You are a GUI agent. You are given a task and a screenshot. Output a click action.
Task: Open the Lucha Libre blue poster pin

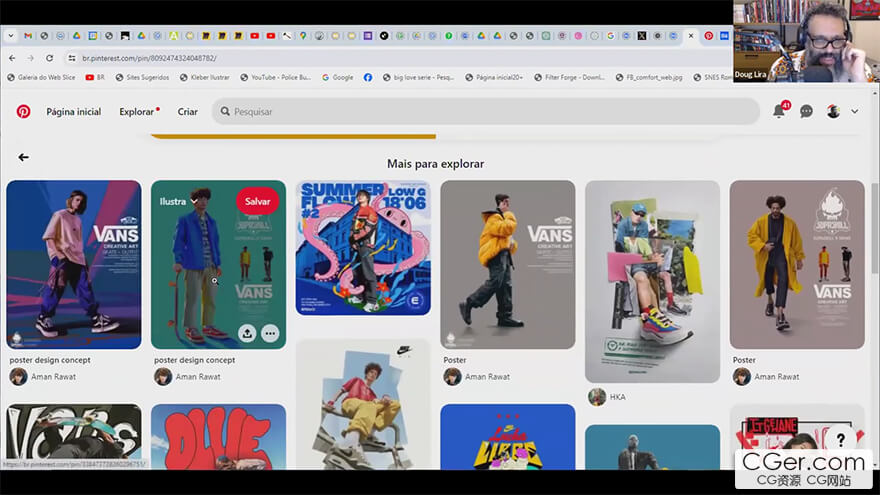pos(507,437)
